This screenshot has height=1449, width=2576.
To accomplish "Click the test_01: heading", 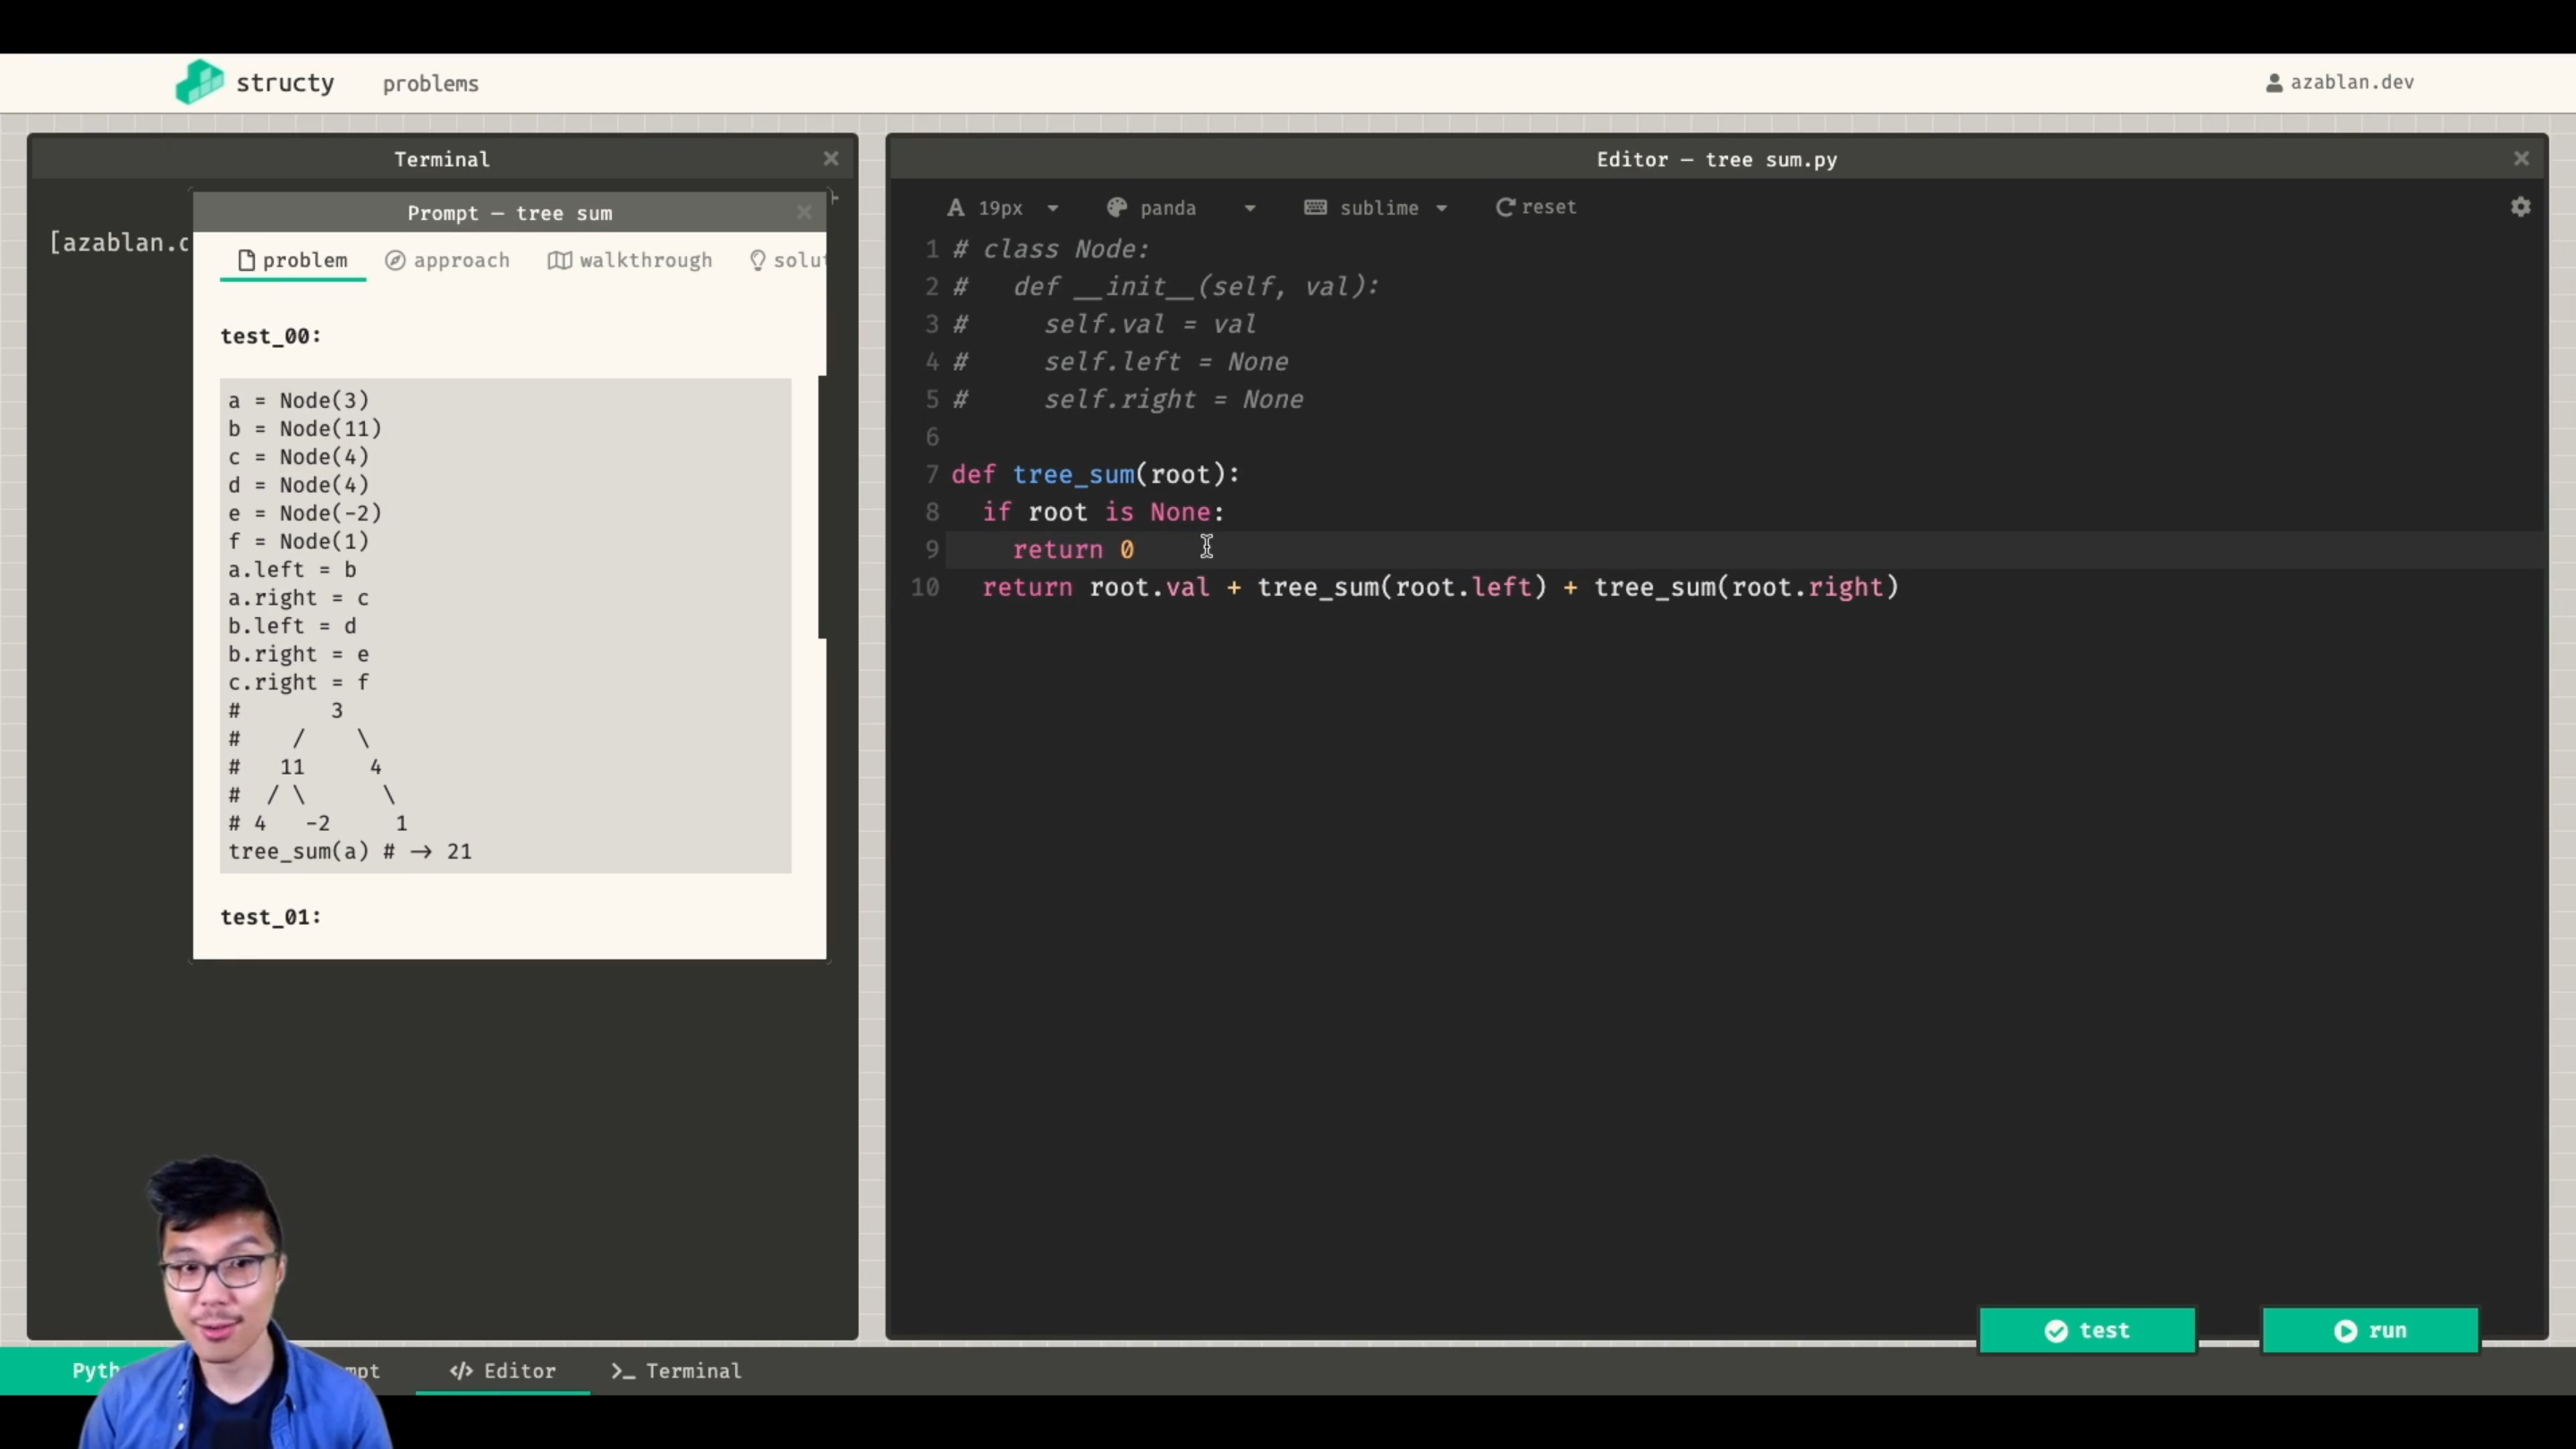I will (271, 917).
